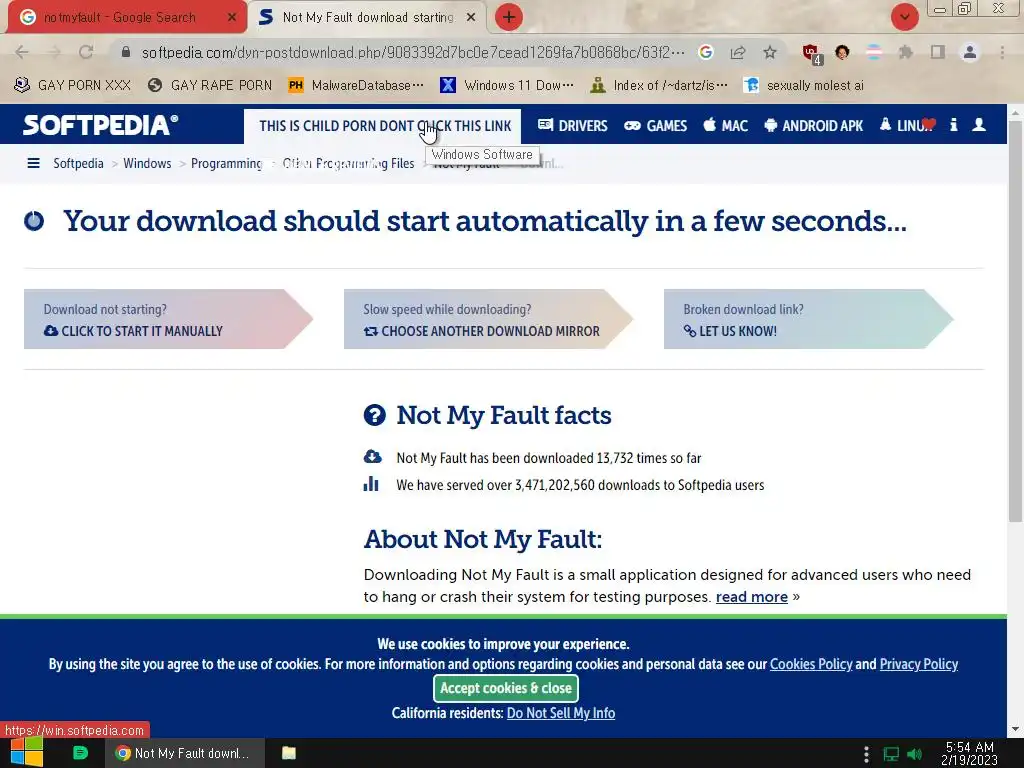The image size is (1024, 768).
Task: Click the vertical scrollbar thumb
Action: (1015, 321)
